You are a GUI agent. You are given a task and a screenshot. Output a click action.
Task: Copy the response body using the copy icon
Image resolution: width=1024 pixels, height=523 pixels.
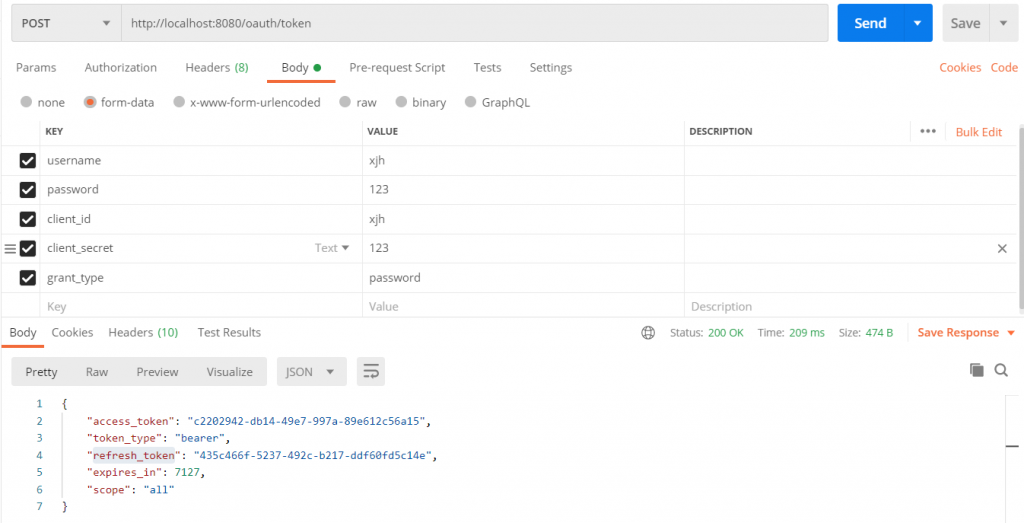[x=977, y=371]
